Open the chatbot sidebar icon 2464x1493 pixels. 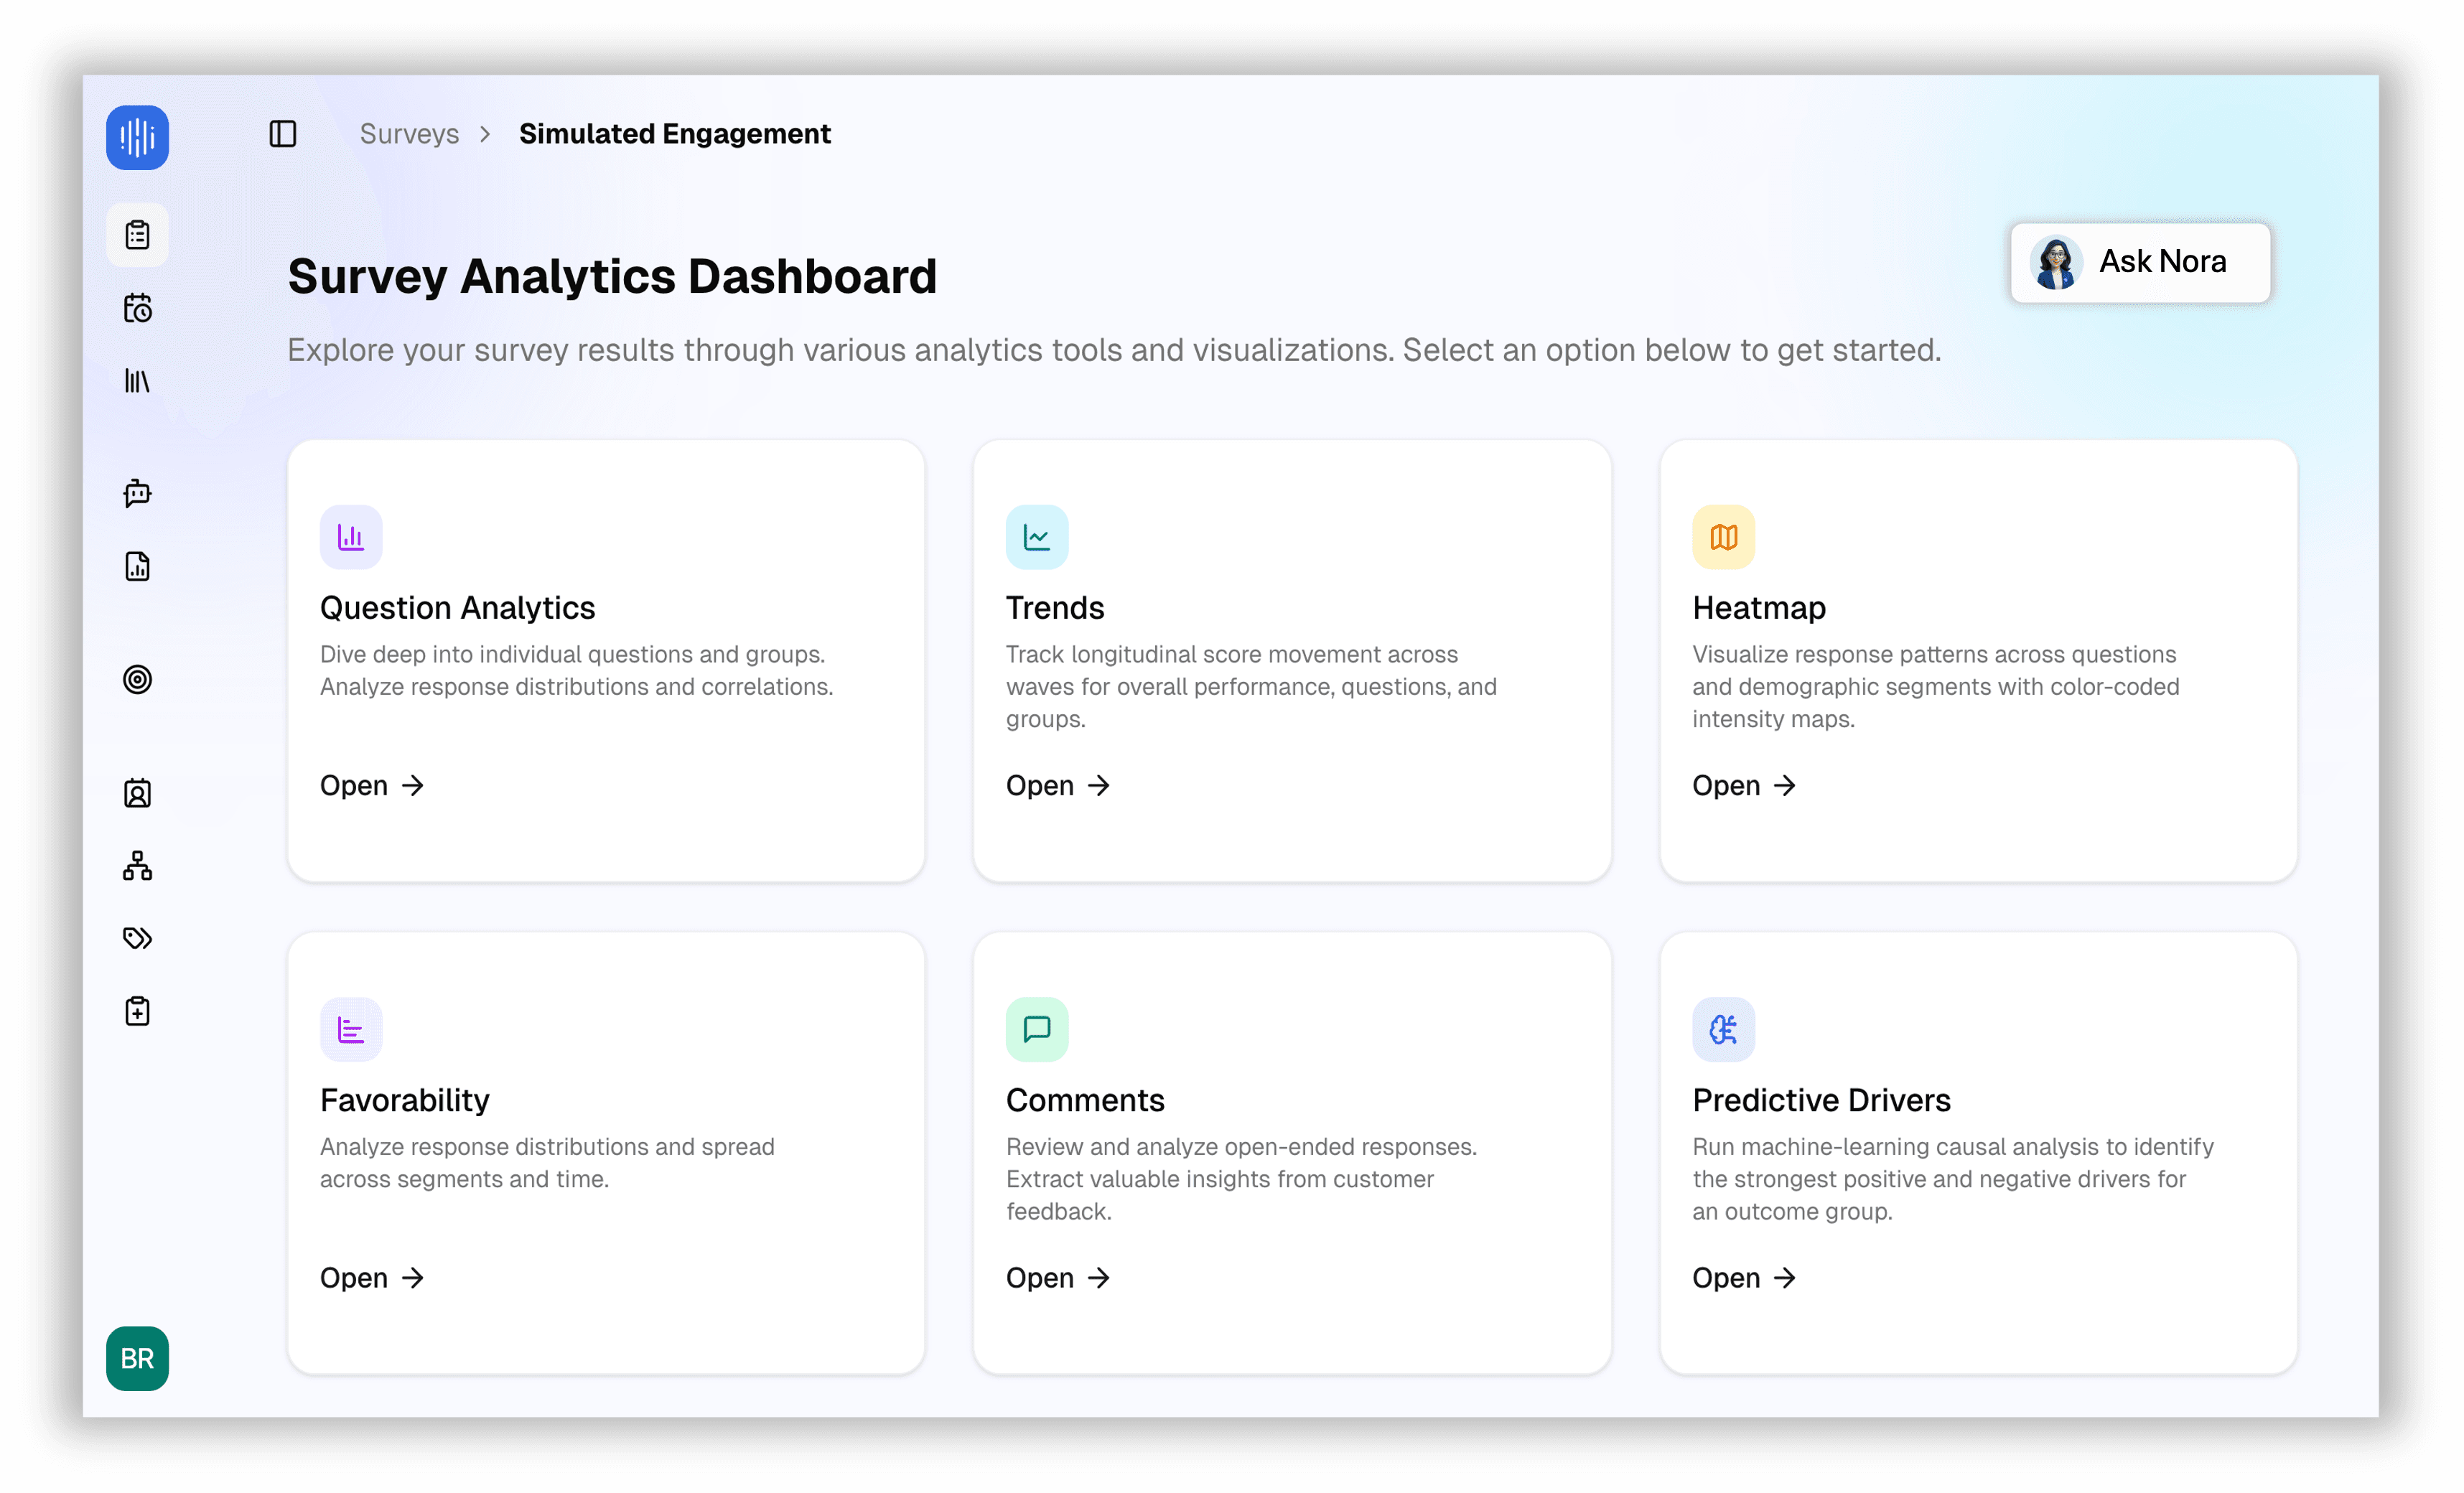tap(137, 493)
